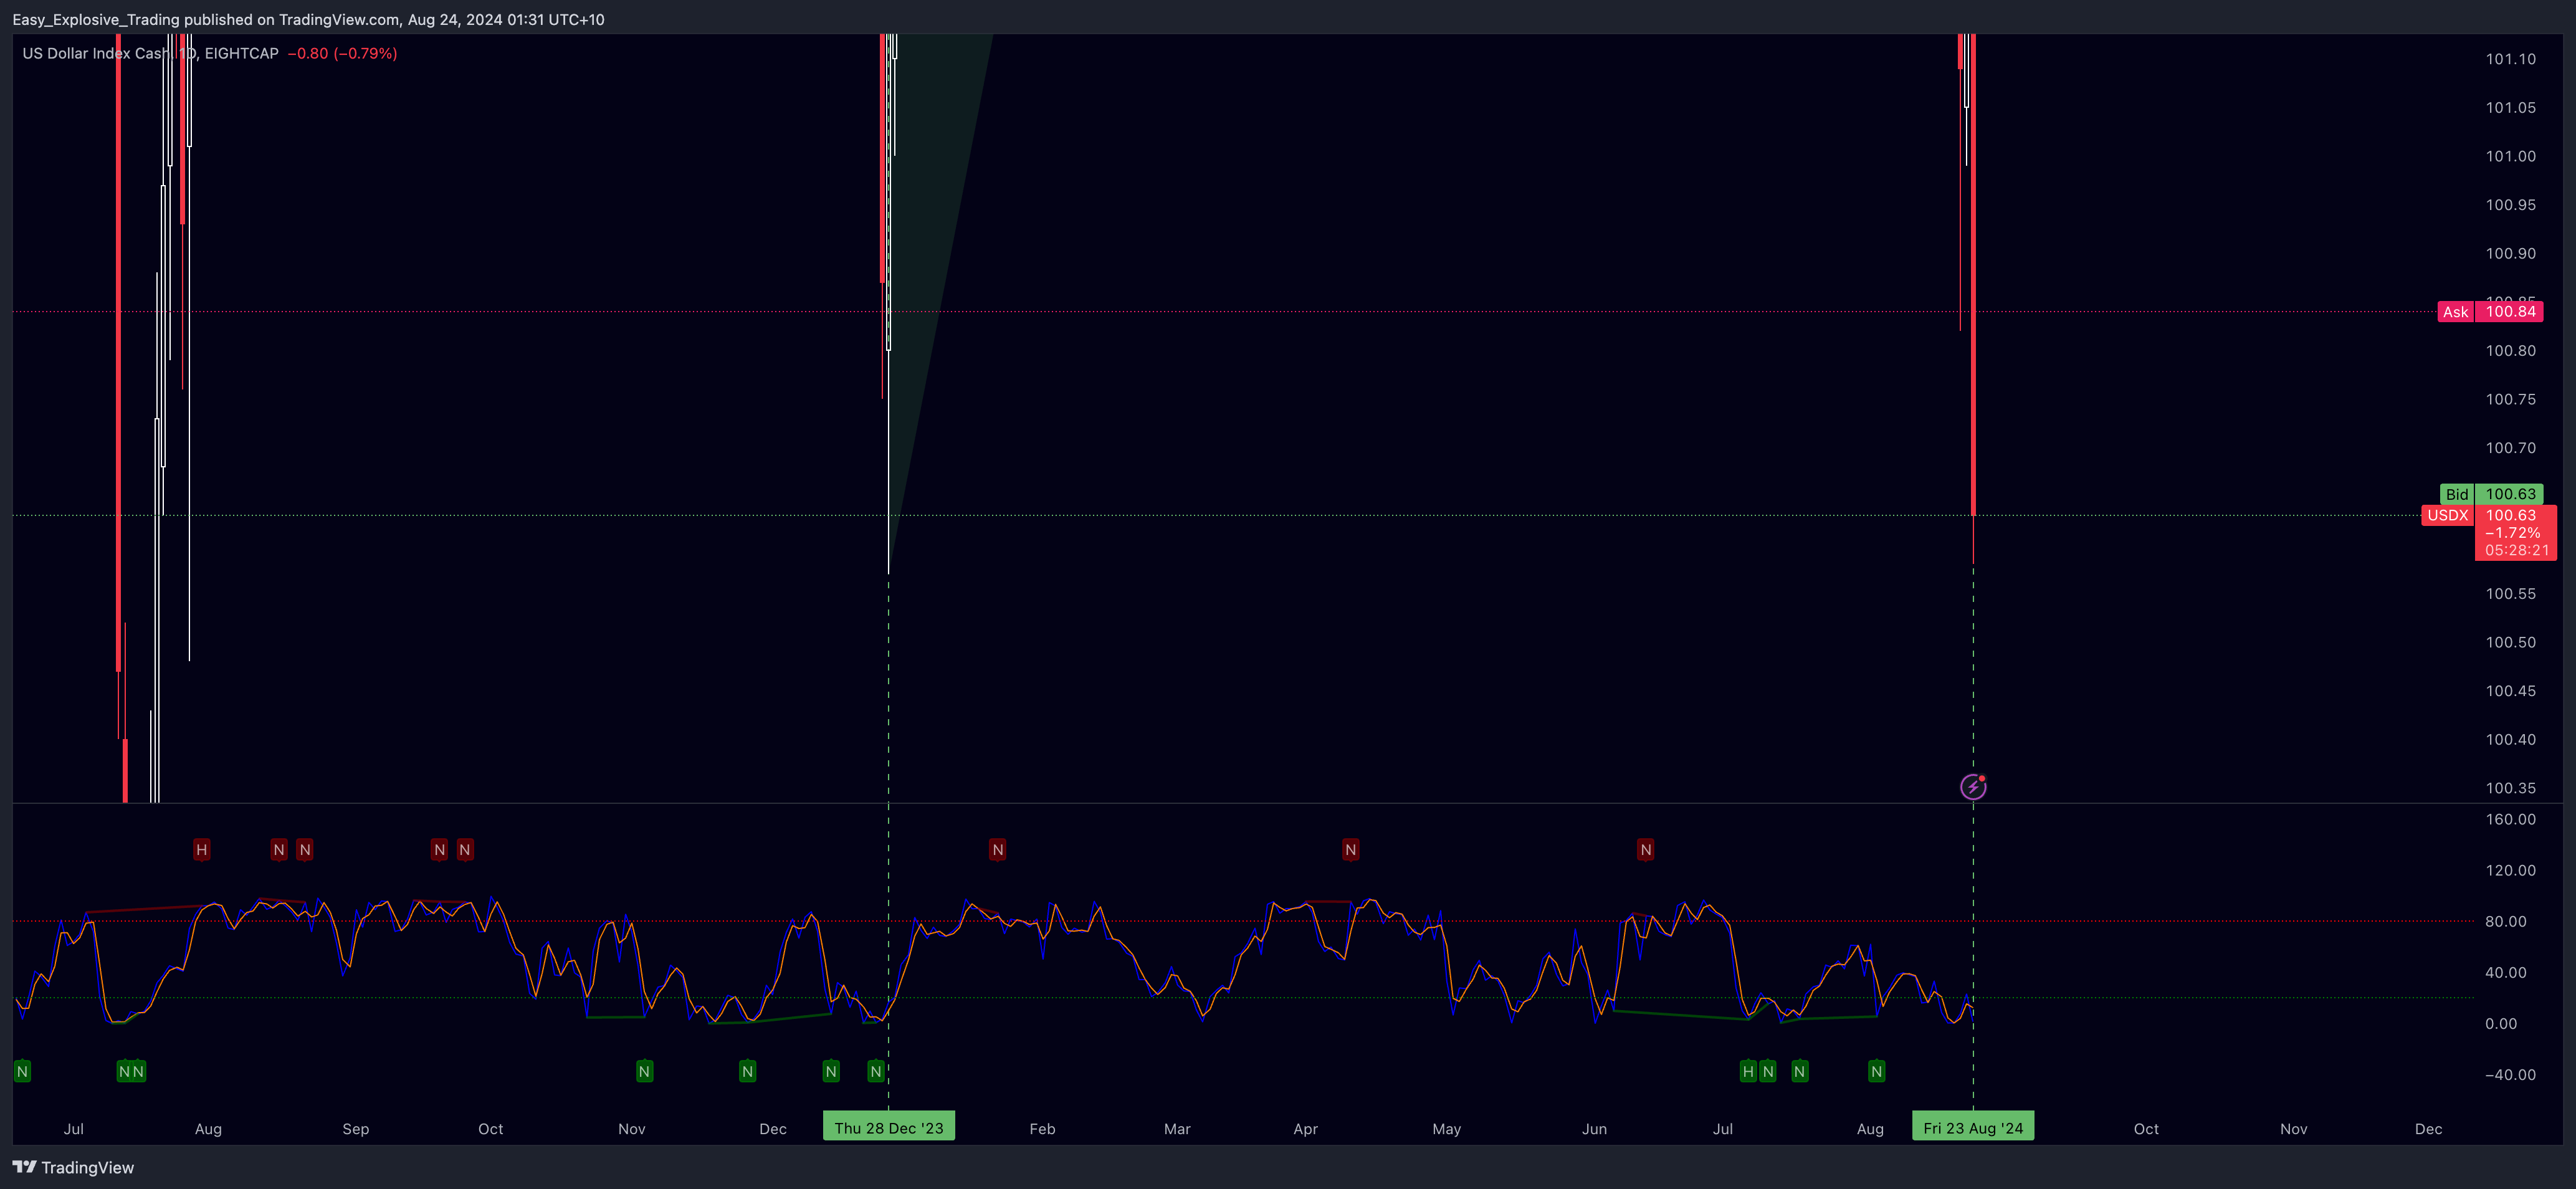Viewport: 2576px width, 1189px height.
Task: Click the Sep label on time axis
Action: point(356,1129)
